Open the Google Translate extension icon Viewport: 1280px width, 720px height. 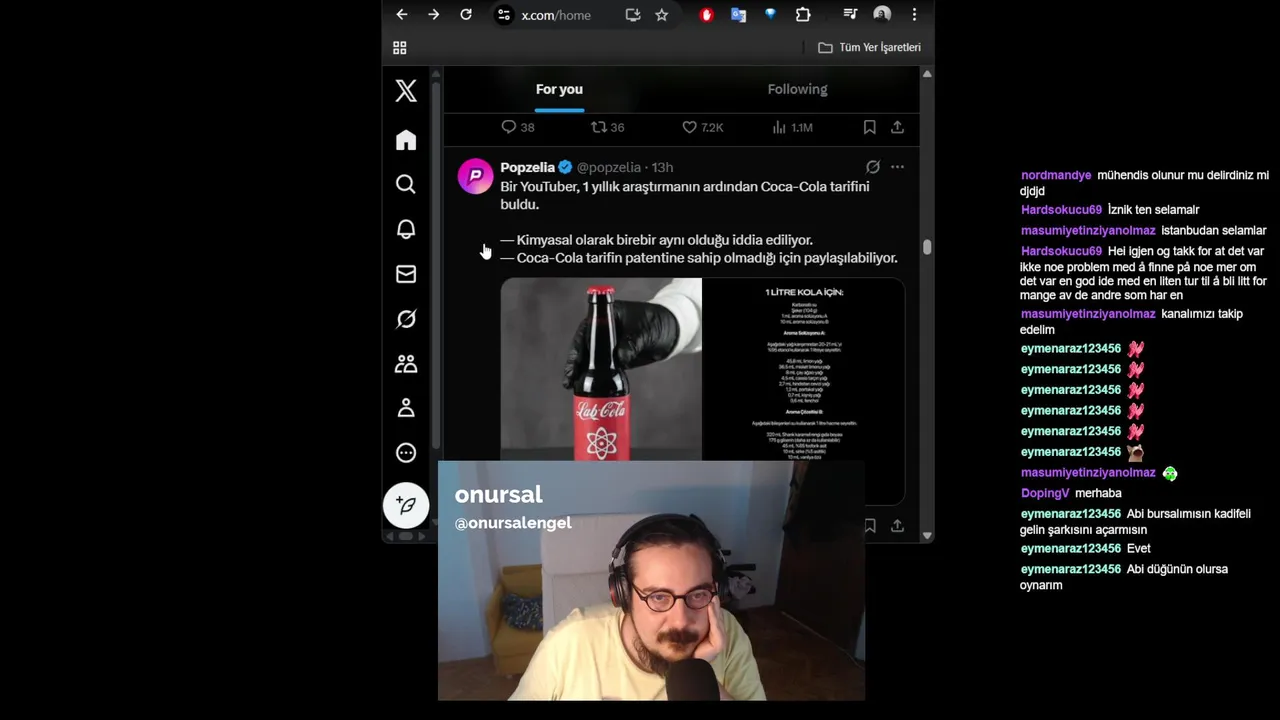(x=738, y=15)
